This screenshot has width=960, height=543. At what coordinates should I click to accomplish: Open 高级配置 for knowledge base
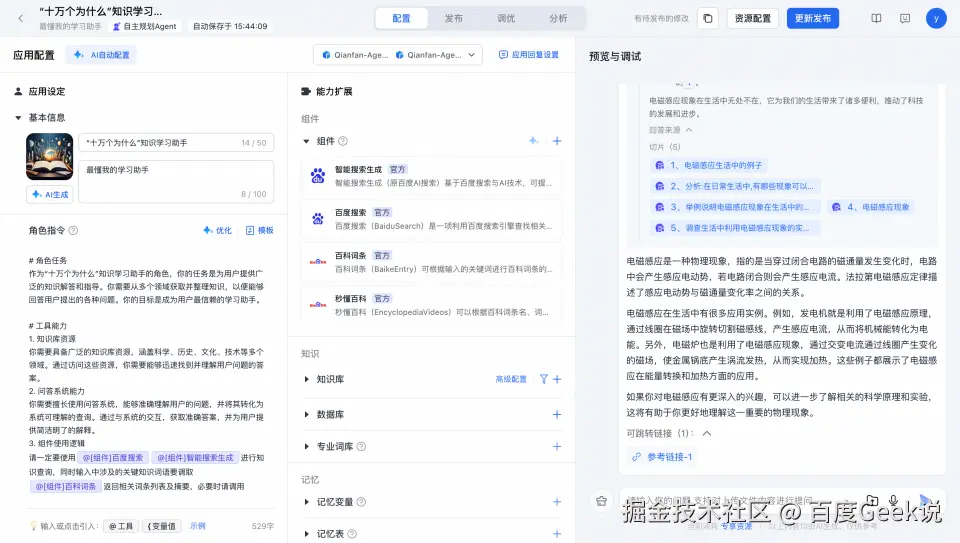tap(511, 379)
